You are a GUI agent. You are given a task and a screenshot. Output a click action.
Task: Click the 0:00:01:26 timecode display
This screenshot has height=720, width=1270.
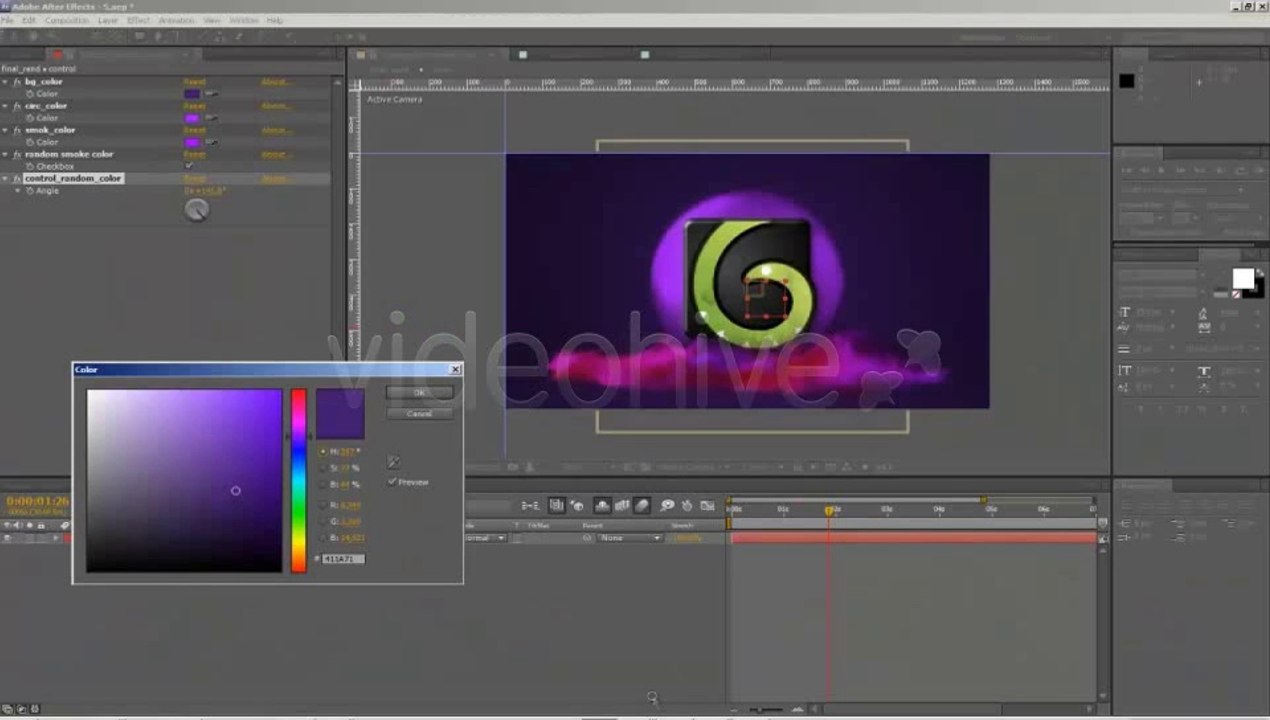point(38,501)
